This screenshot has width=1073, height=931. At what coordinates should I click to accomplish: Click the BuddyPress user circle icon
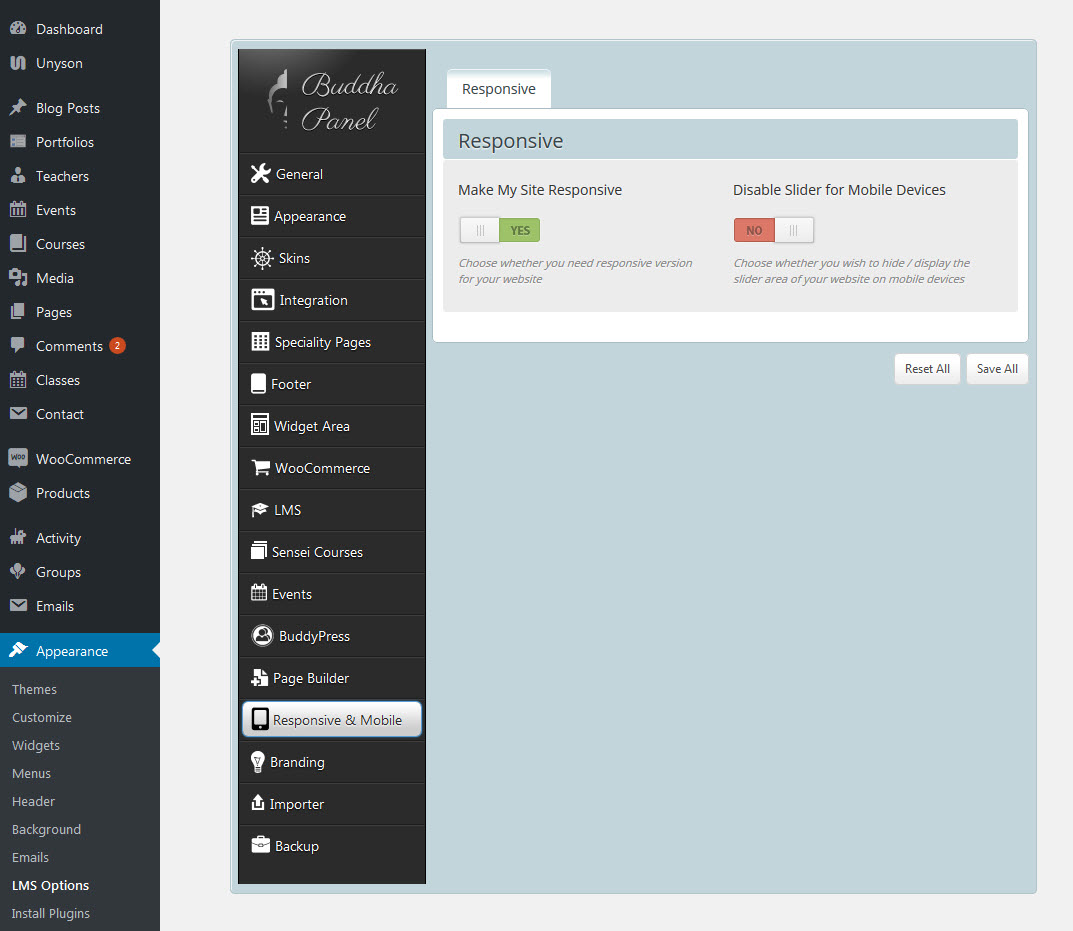pyautogui.click(x=262, y=636)
